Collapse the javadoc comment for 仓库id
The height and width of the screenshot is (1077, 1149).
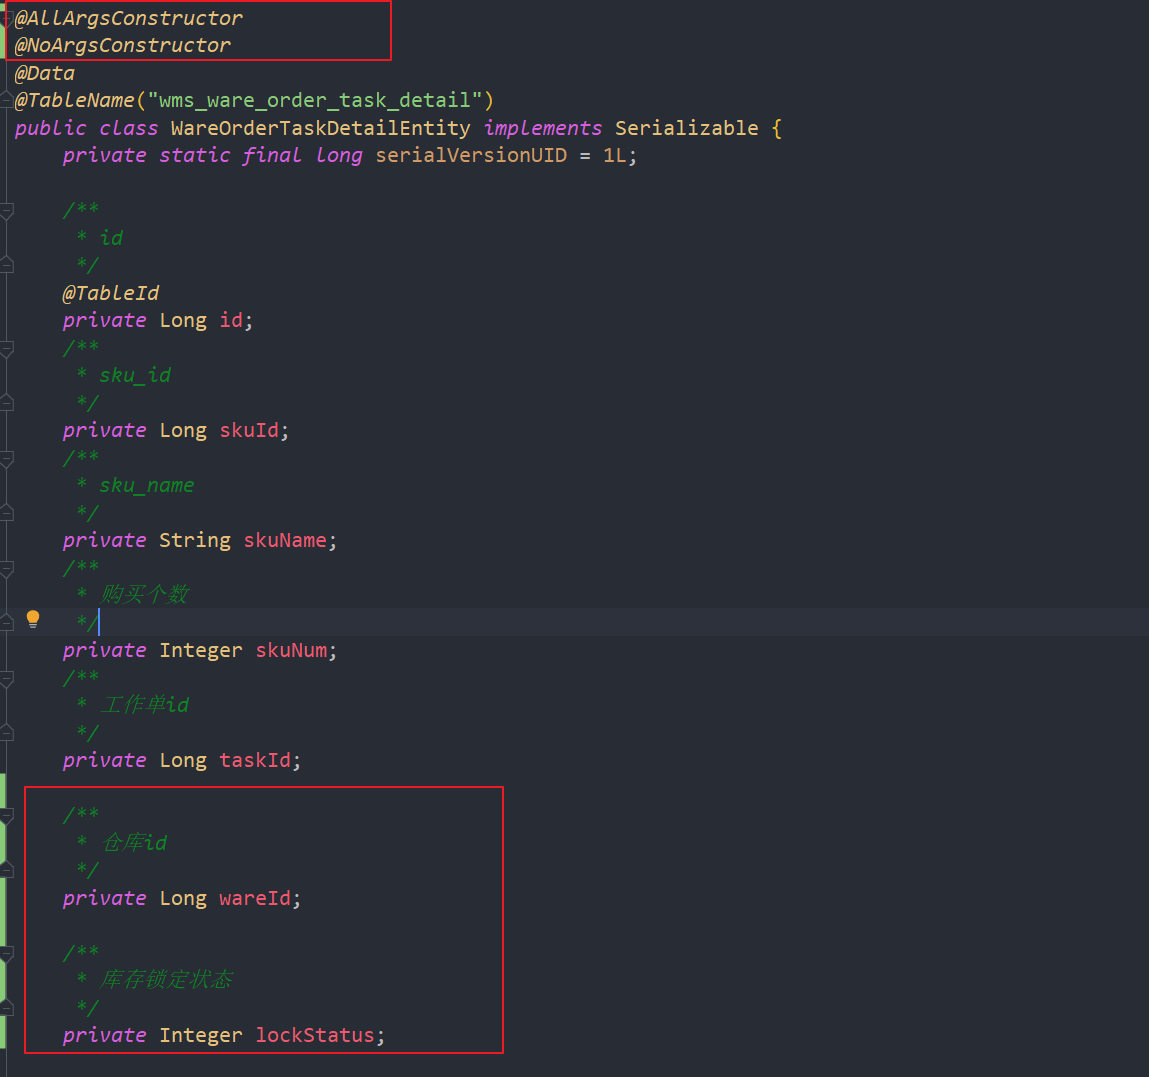7,816
